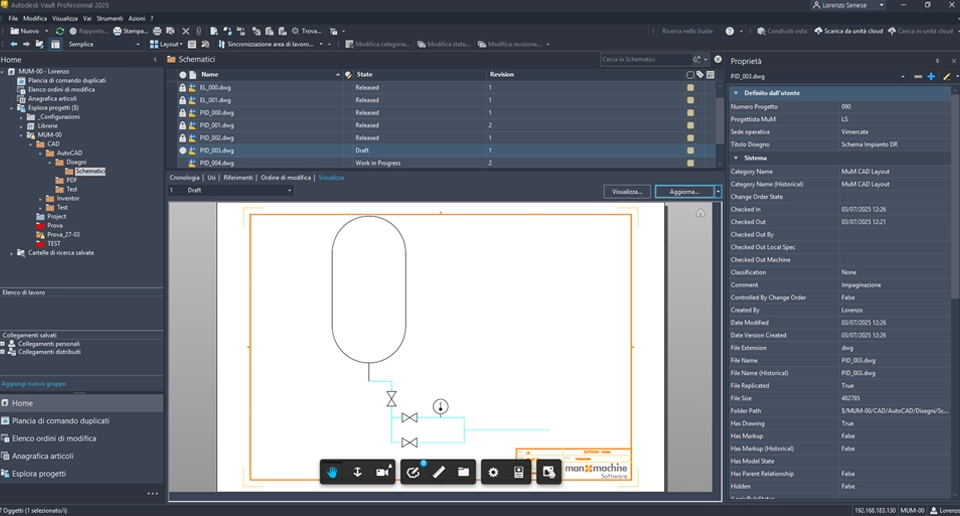Switch to the Cronologia tab
Screen dimensions: 960x516
pos(184,178)
